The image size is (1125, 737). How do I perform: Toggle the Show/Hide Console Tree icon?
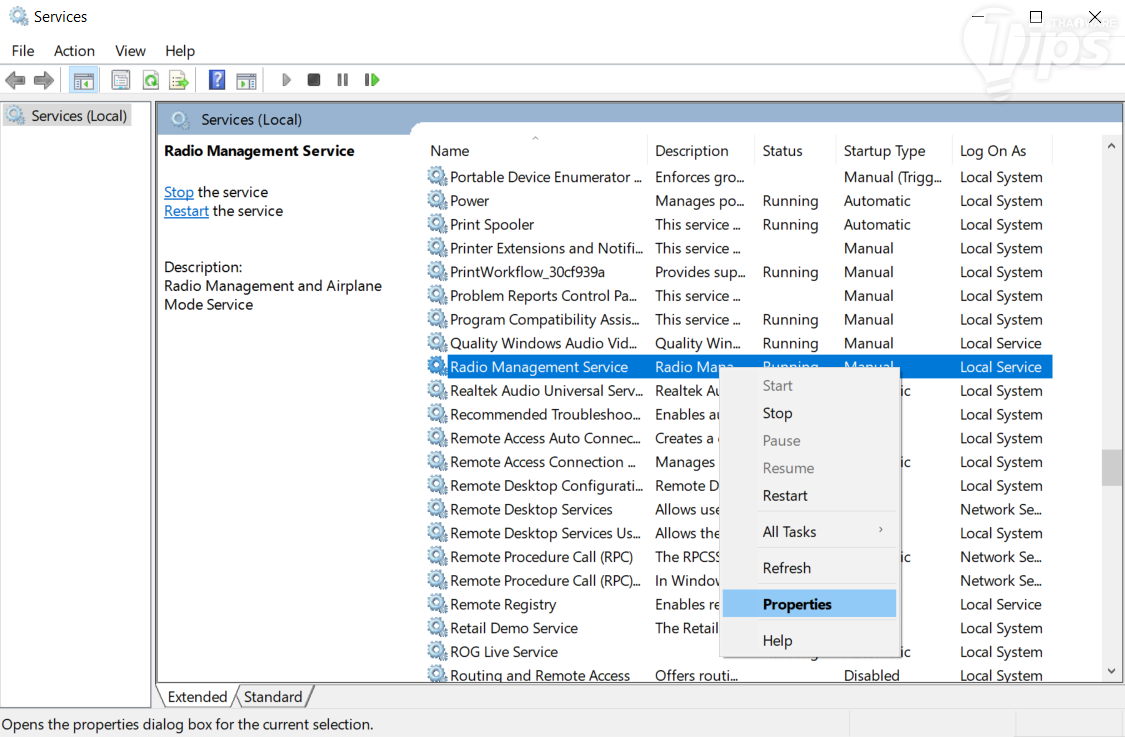point(83,80)
